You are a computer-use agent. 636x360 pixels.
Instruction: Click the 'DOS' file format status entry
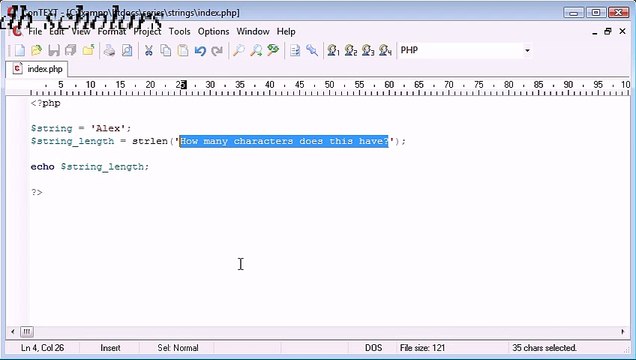pyautogui.click(x=373, y=348)
